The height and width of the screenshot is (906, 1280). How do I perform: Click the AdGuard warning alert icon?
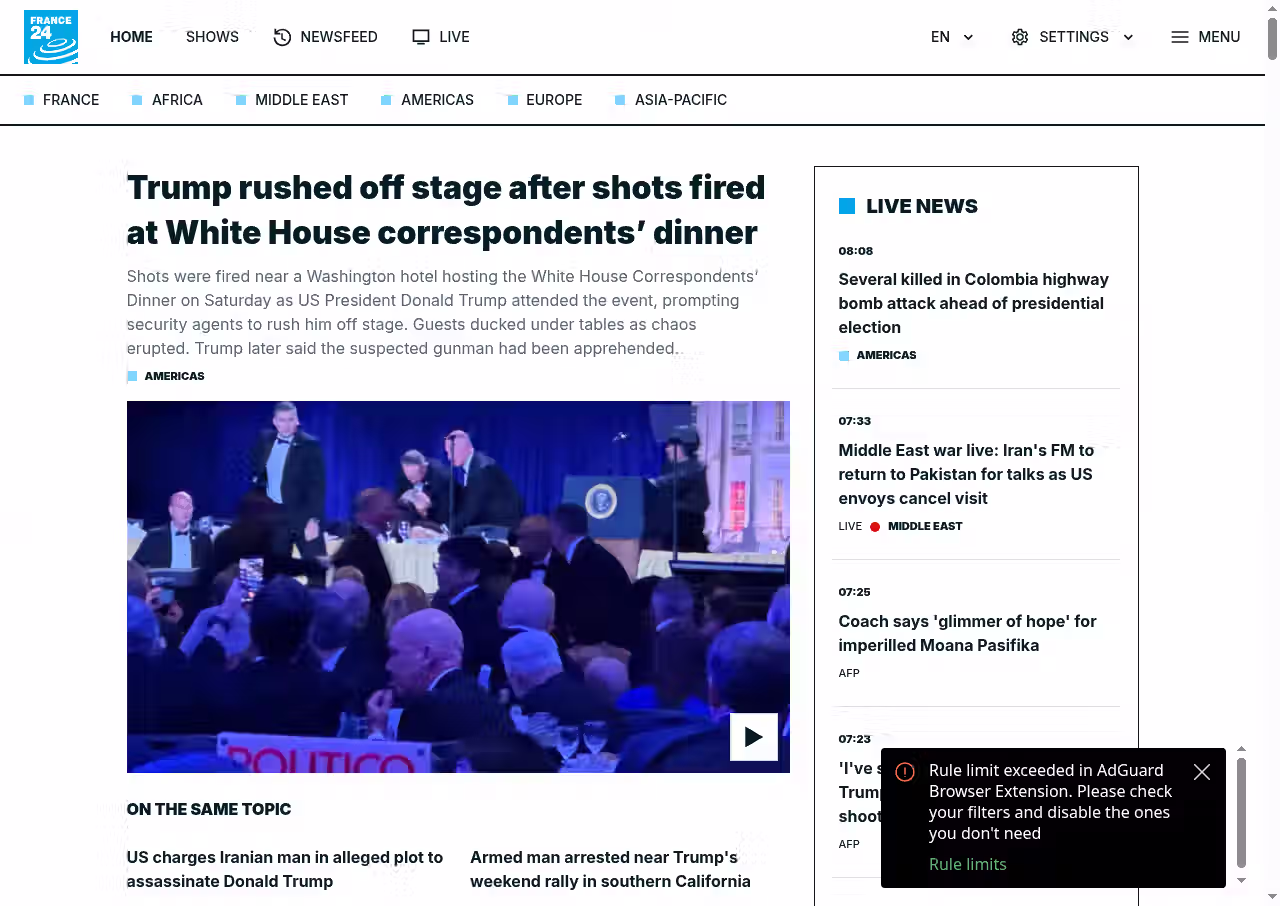[x=905, y=772]
